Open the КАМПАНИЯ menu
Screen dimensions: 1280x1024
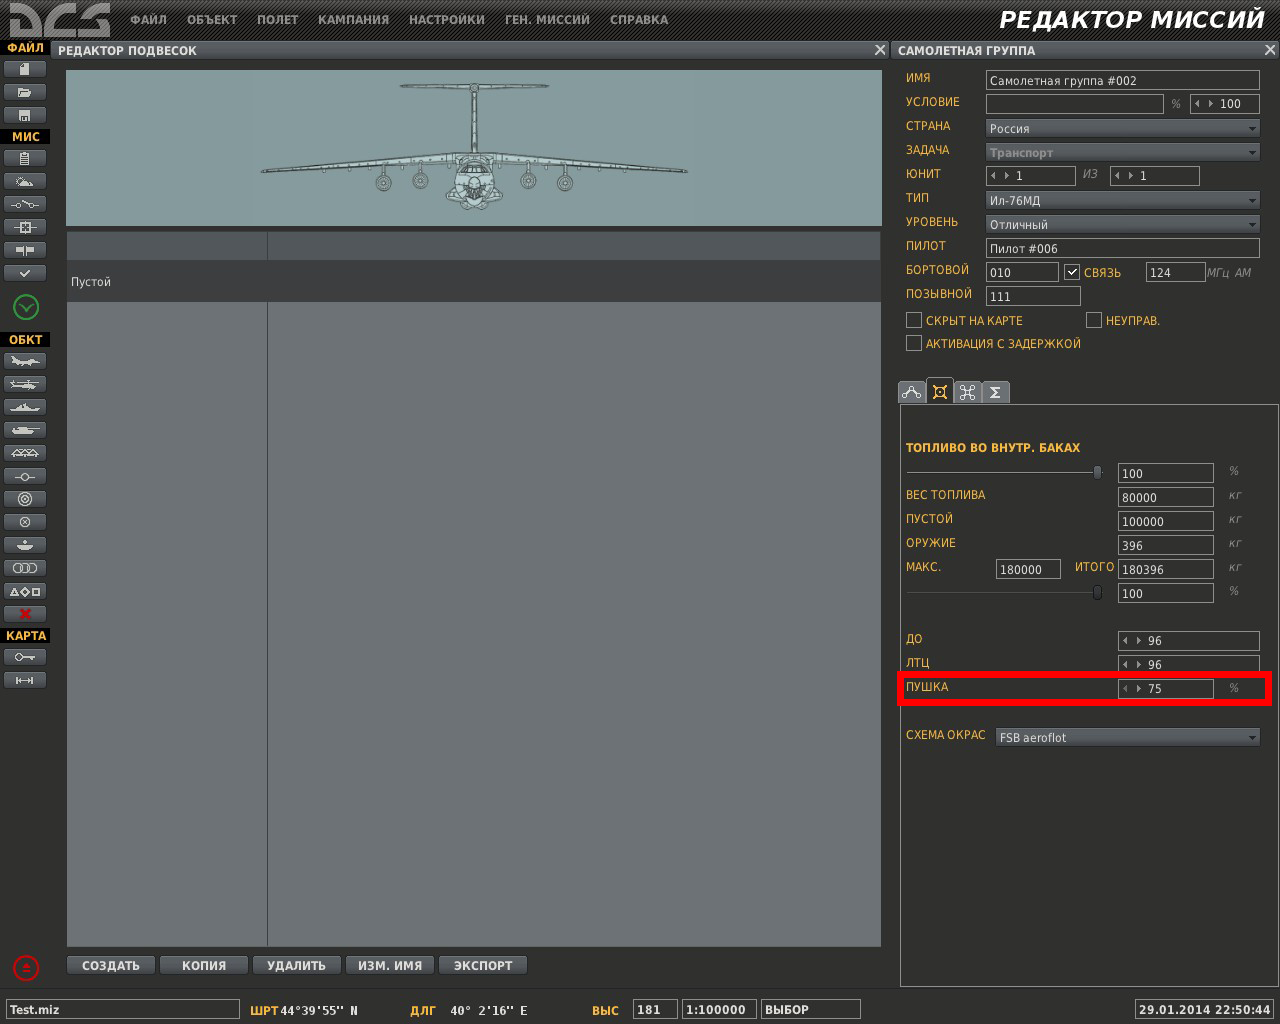[353, 19]
